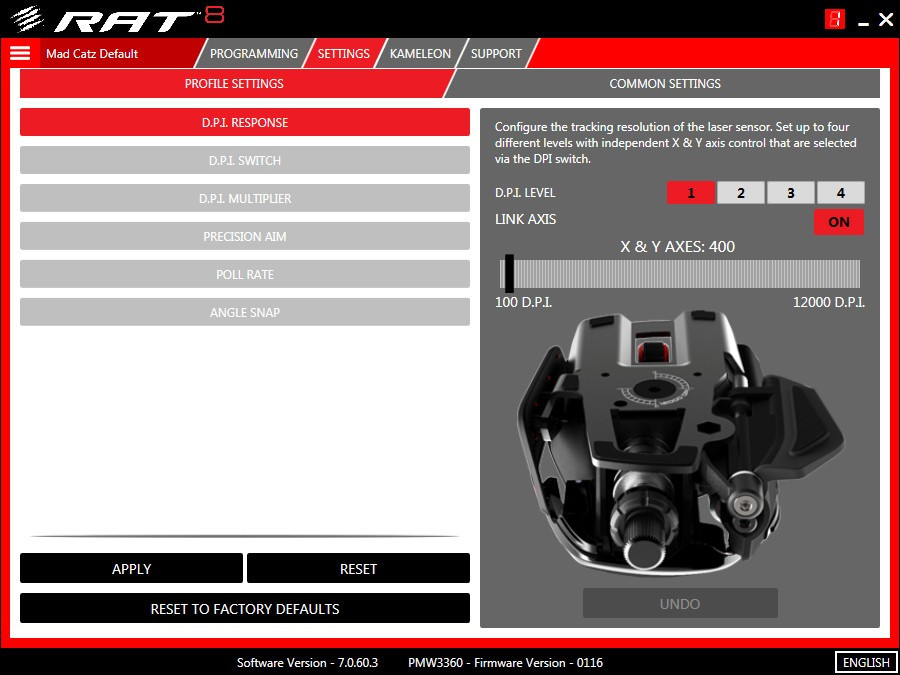900x675 pixels.
Task: Open D.P.I. MULTIPLIER settings
Action: tap(245, 198)
